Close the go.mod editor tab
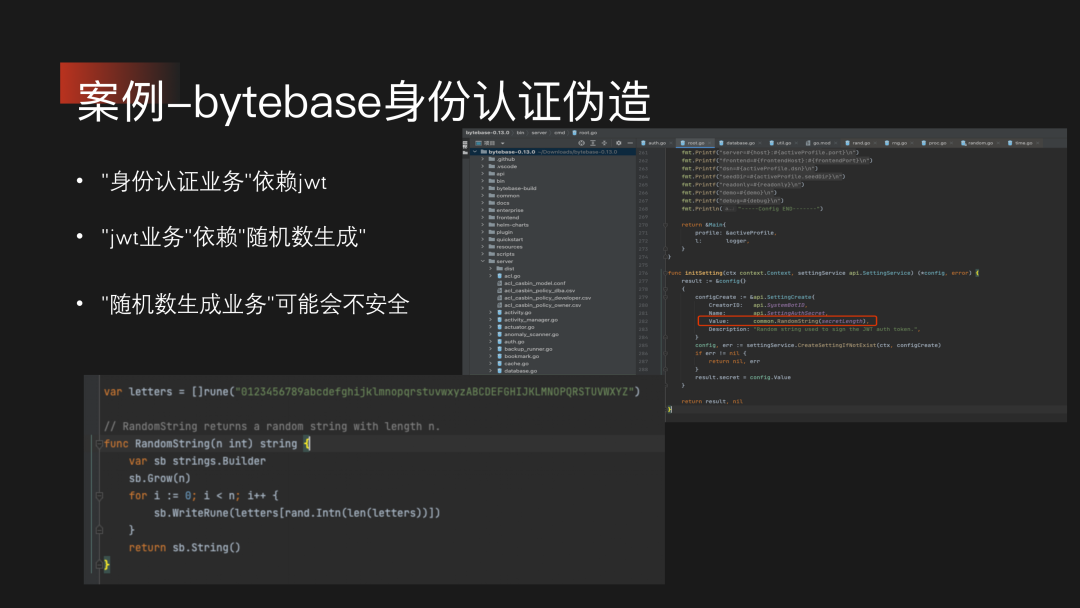Image resolution: width=1080 pixels, height=608 pixels. coord(836,143)
